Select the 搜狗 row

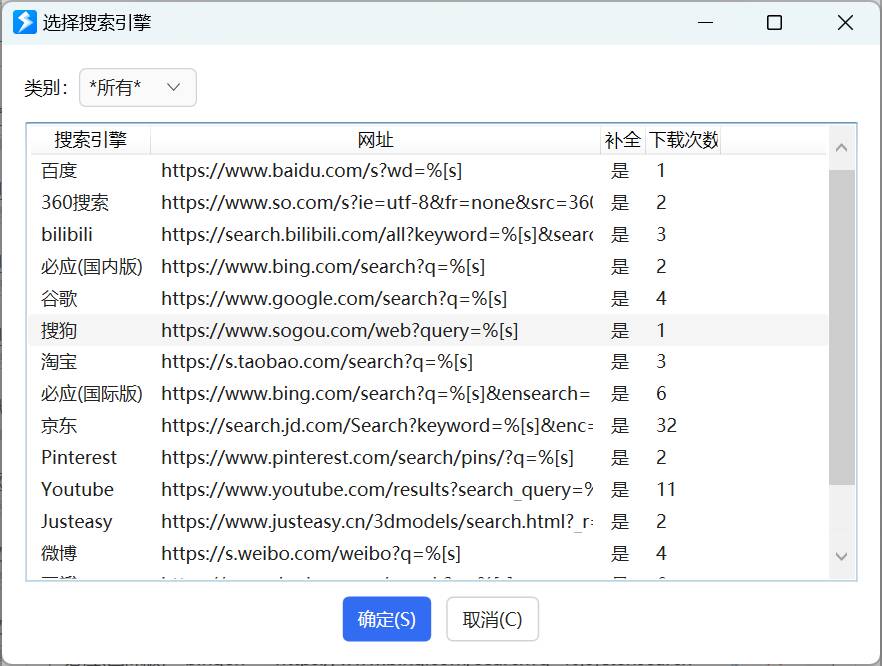429,330
